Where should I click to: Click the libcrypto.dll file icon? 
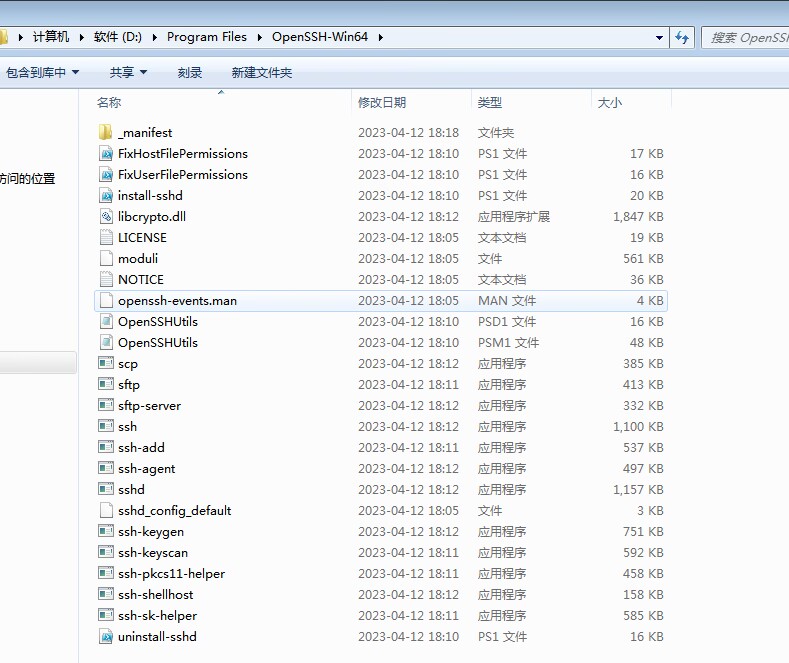pos(106,217)
